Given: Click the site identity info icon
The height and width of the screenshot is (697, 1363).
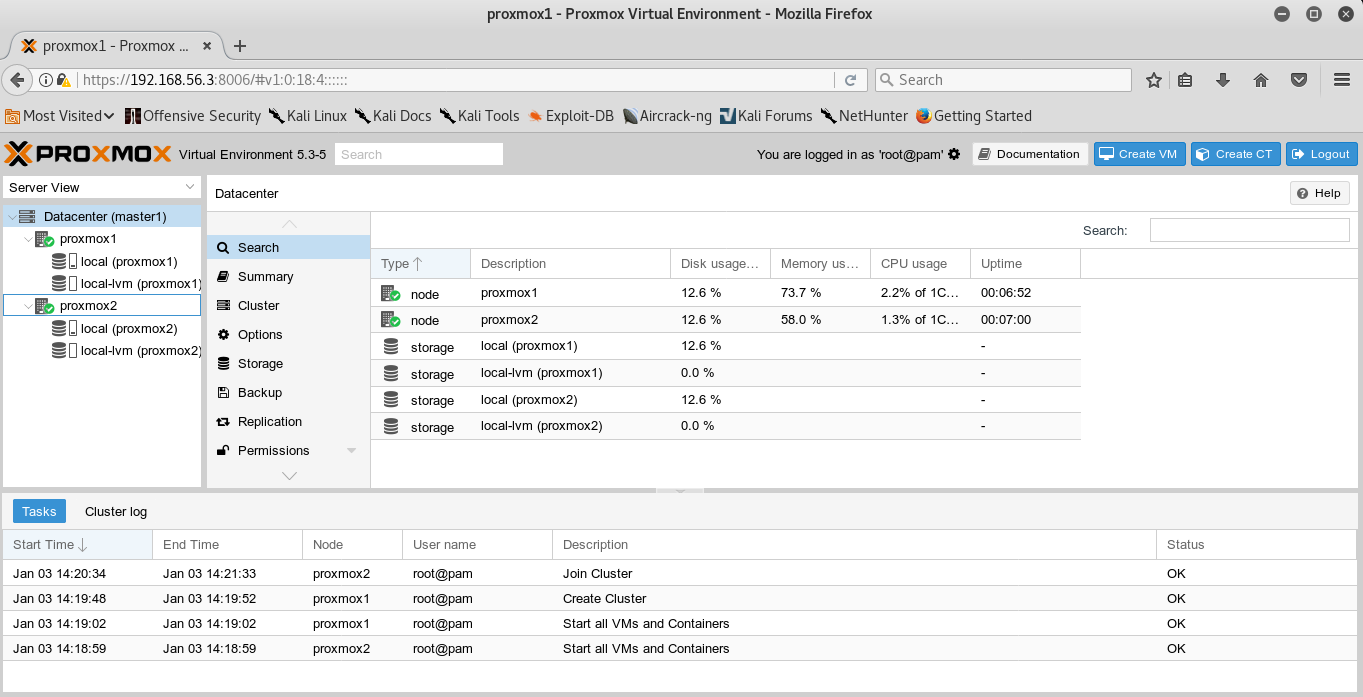Looking at the screenshot, I should [46, 80].
